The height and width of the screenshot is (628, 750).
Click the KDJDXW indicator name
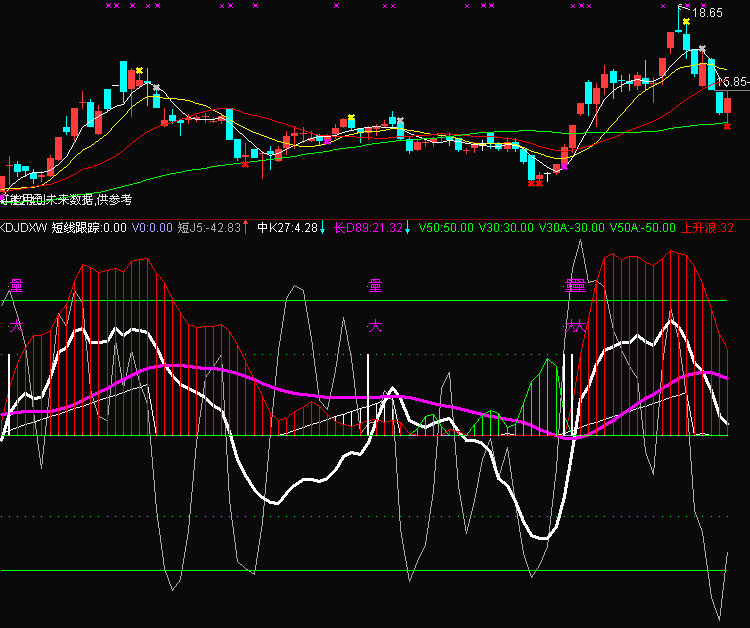pyautogui.click(x=22, y=228)
